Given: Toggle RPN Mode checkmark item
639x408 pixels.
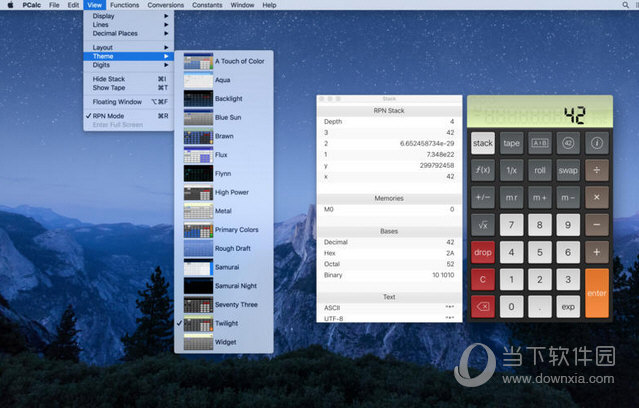Looking at the screenshot, I should [x=128, y=116].
